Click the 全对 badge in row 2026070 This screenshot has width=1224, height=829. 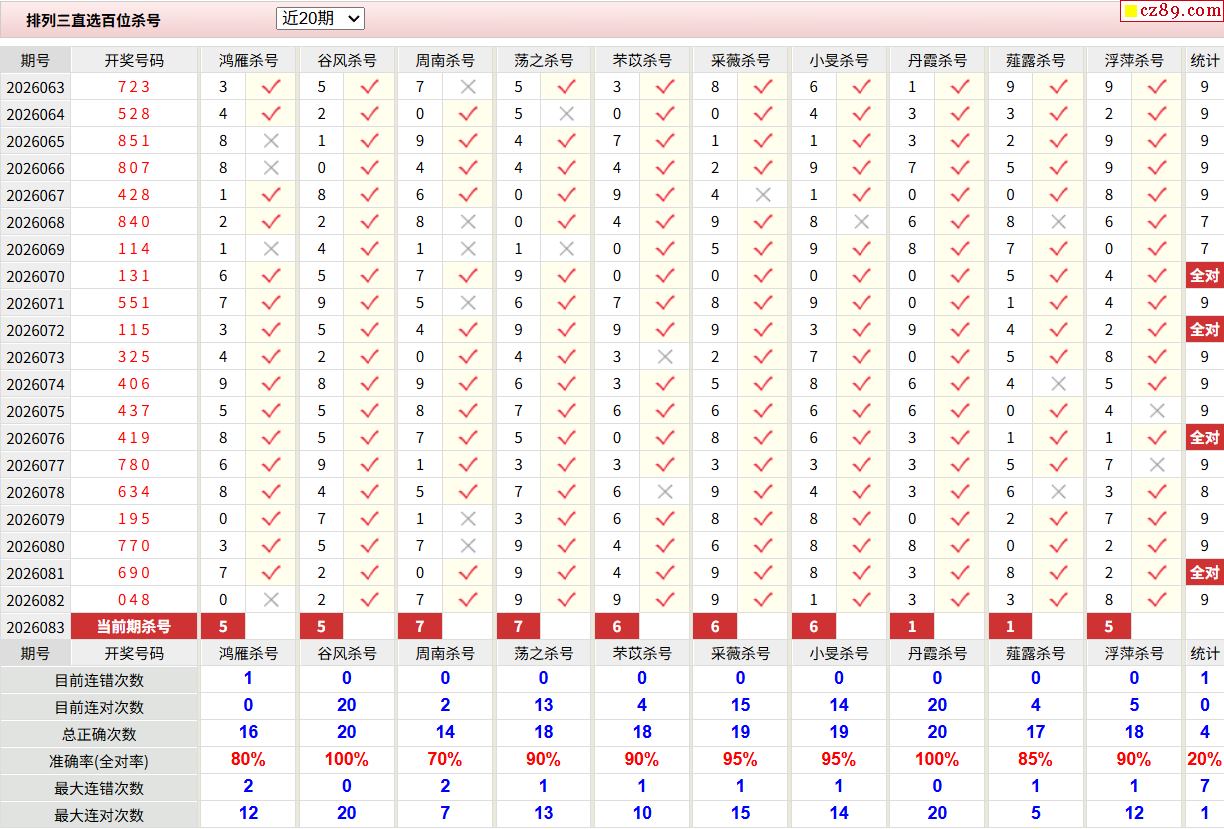pyautogui.click(x=1204, y=276)
